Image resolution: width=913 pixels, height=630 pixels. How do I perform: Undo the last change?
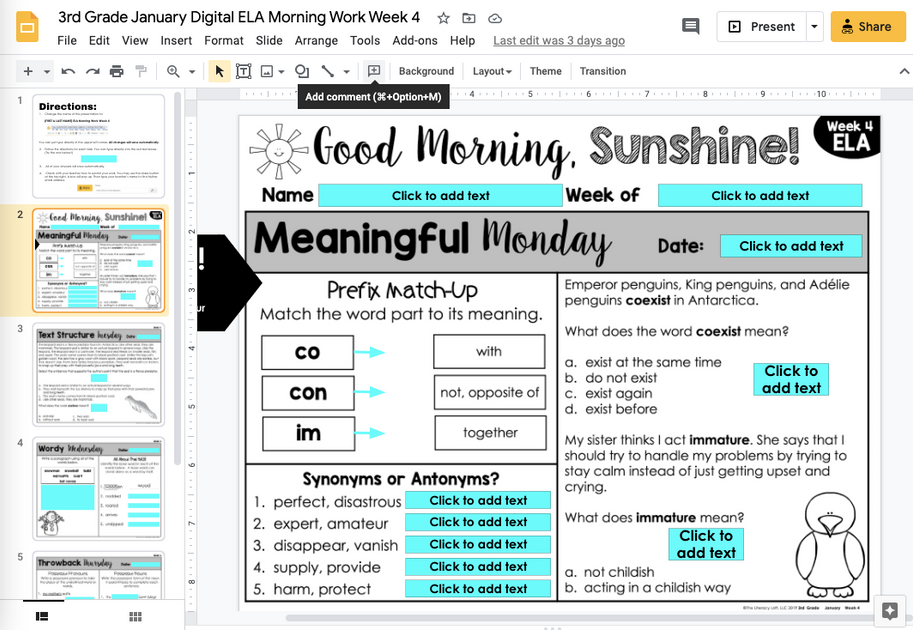coord(68,71)
